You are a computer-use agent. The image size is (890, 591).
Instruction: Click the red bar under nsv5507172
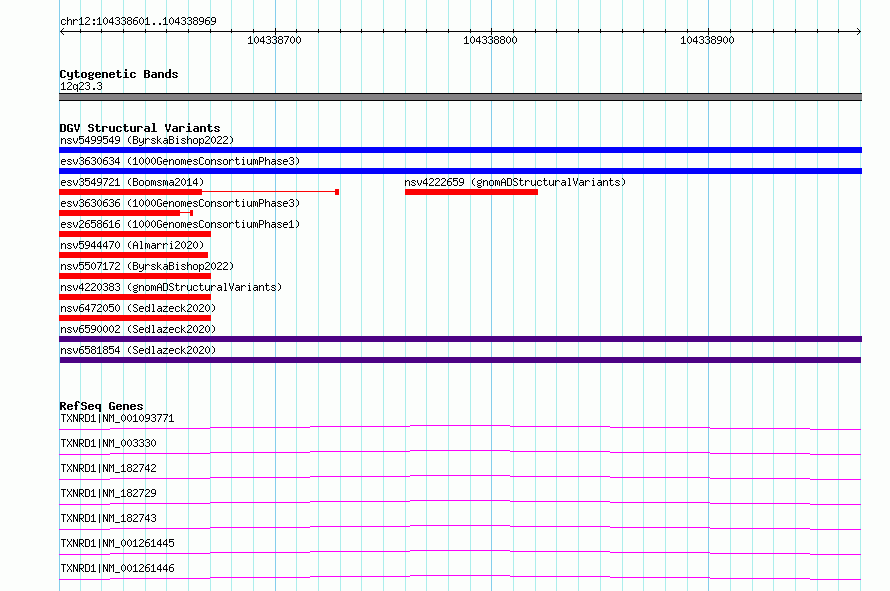[x=135, y=276]
